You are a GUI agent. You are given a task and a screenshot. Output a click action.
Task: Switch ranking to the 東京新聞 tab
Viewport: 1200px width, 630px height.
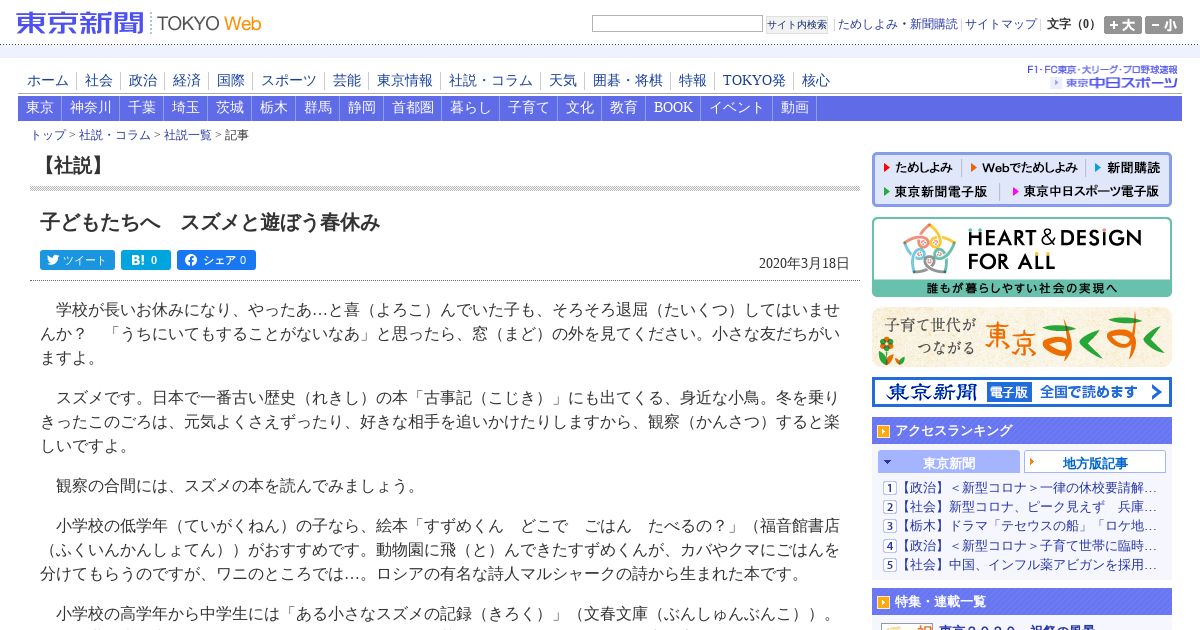[x=949, y=462]
